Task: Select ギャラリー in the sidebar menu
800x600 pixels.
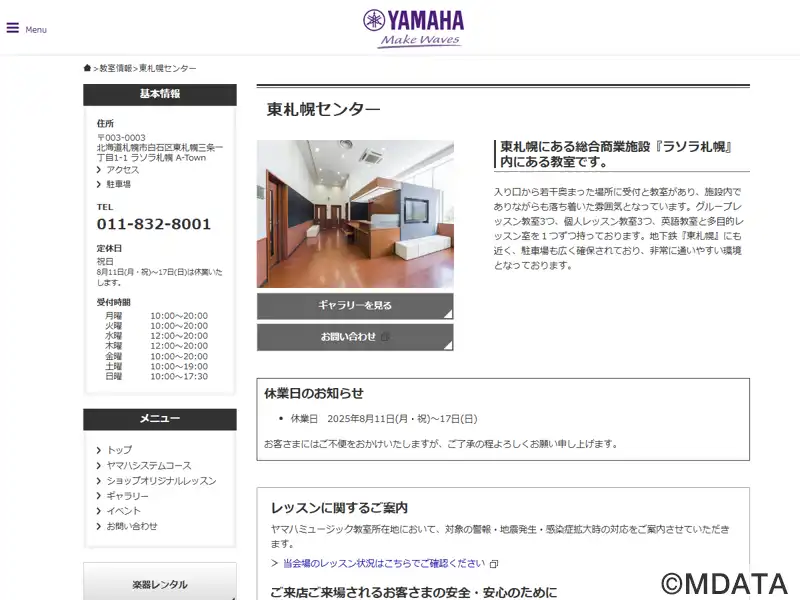Action: click(128, 496)
